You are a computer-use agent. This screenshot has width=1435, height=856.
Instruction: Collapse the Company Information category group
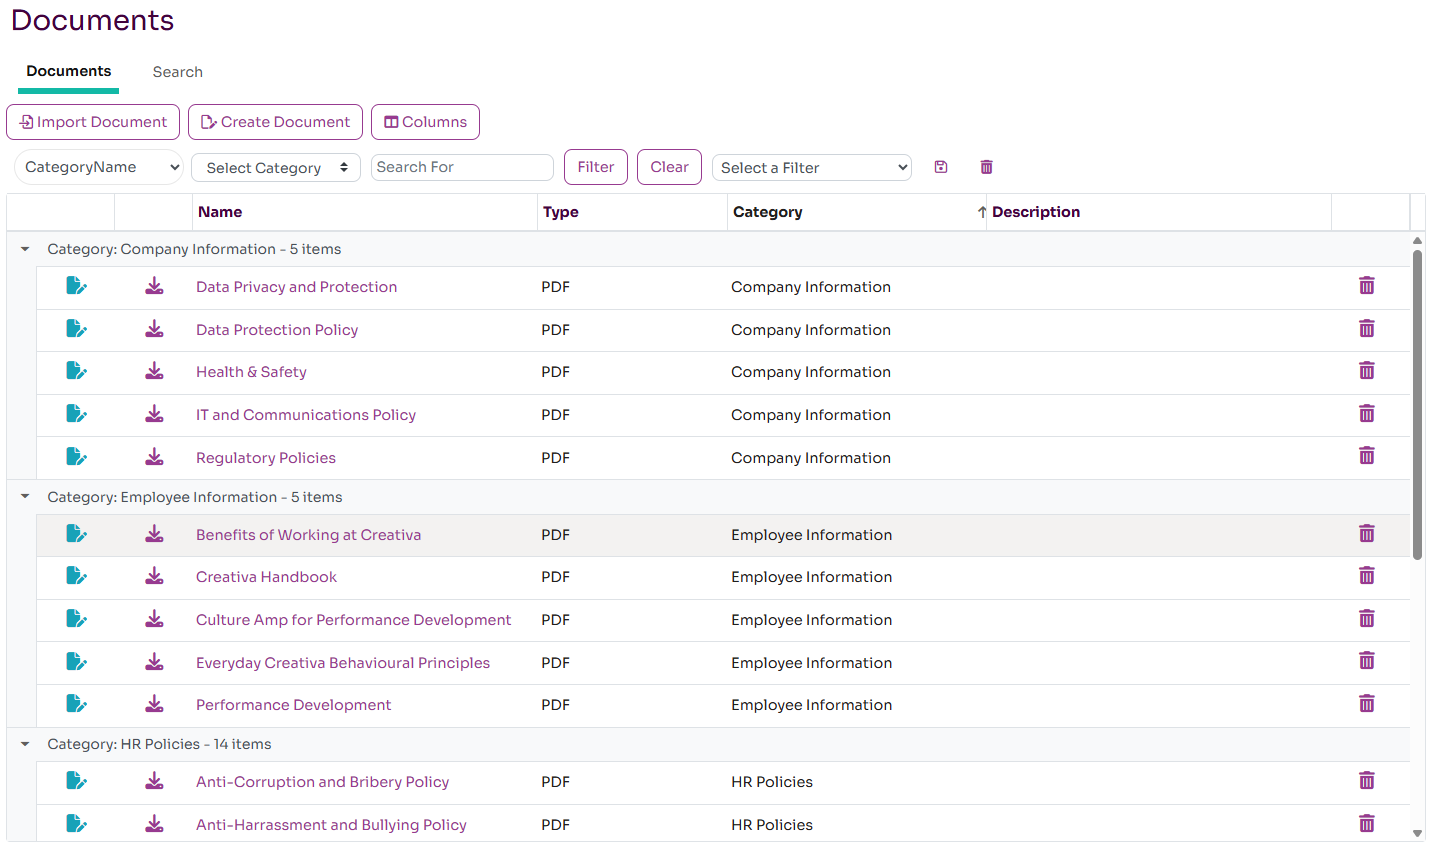tap(25, 249)
